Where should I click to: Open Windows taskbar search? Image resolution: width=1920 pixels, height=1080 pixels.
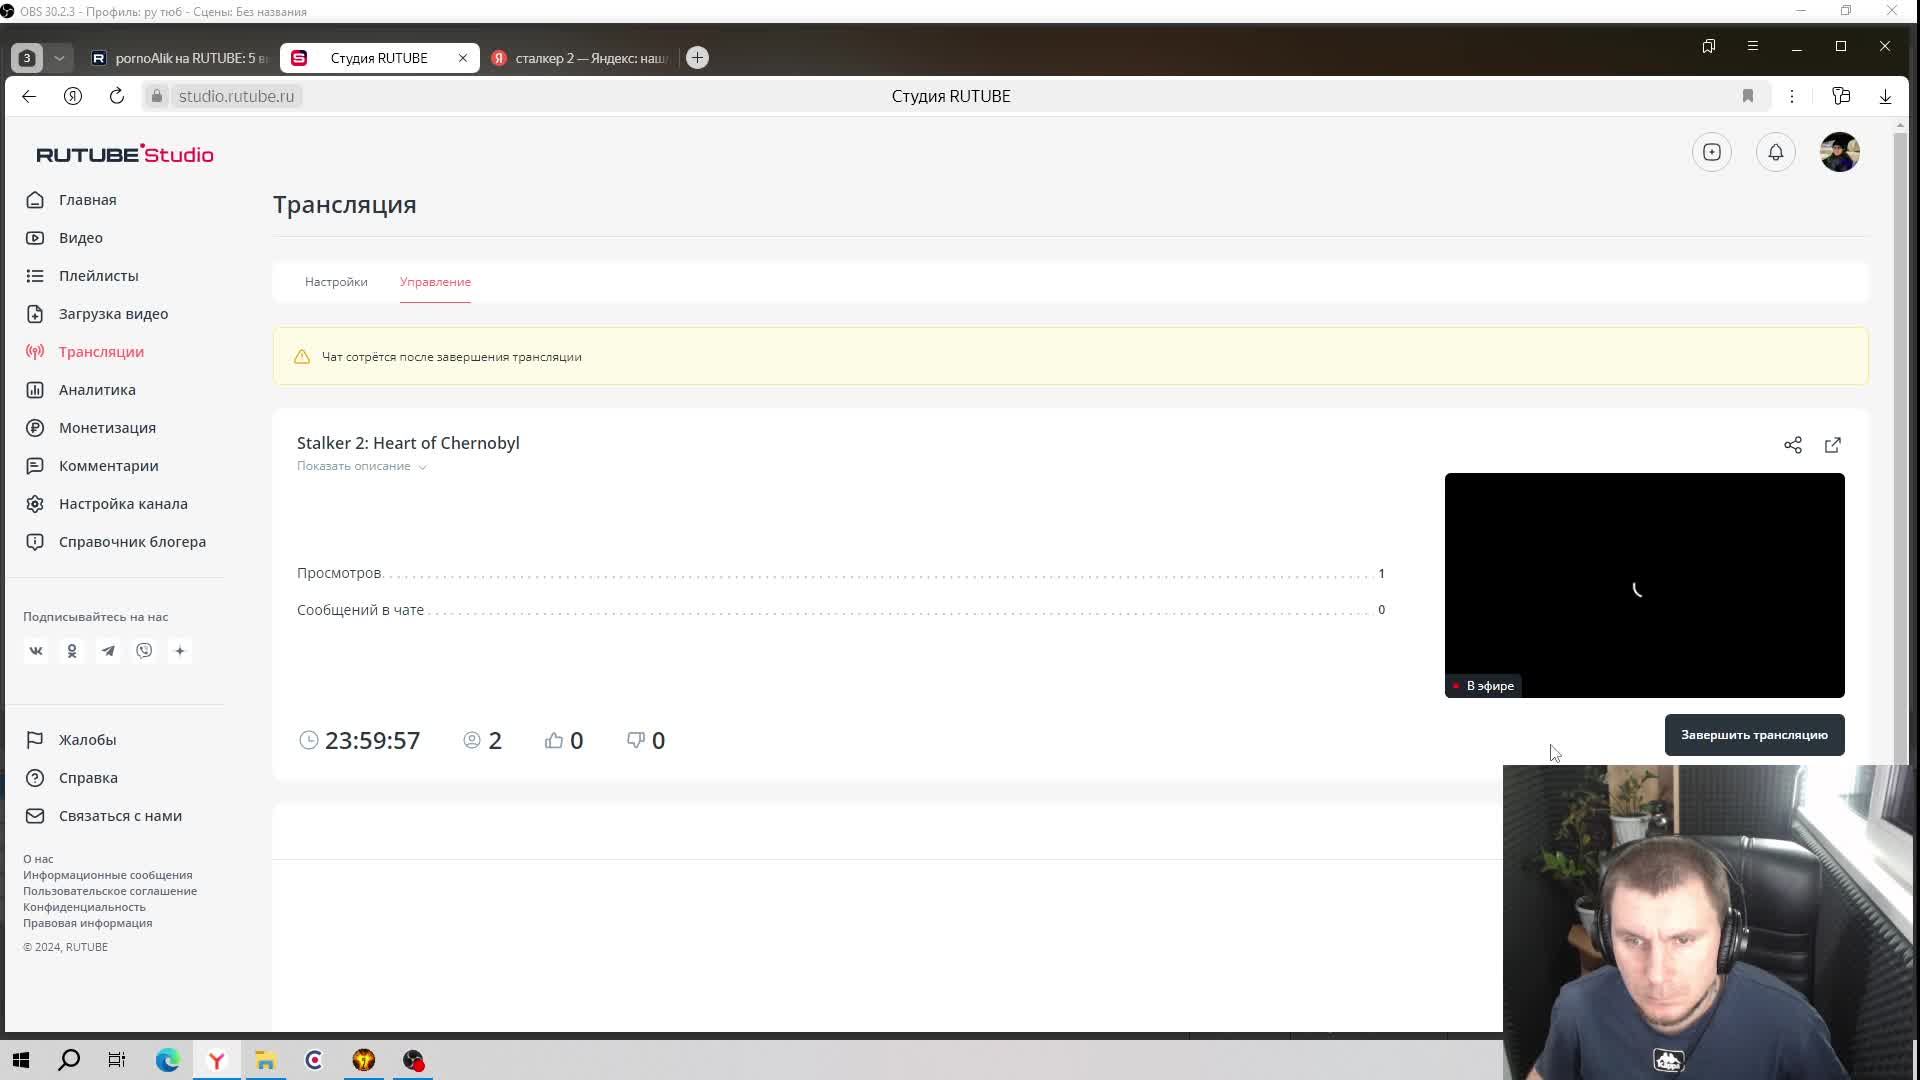[x=69, y=1060]
